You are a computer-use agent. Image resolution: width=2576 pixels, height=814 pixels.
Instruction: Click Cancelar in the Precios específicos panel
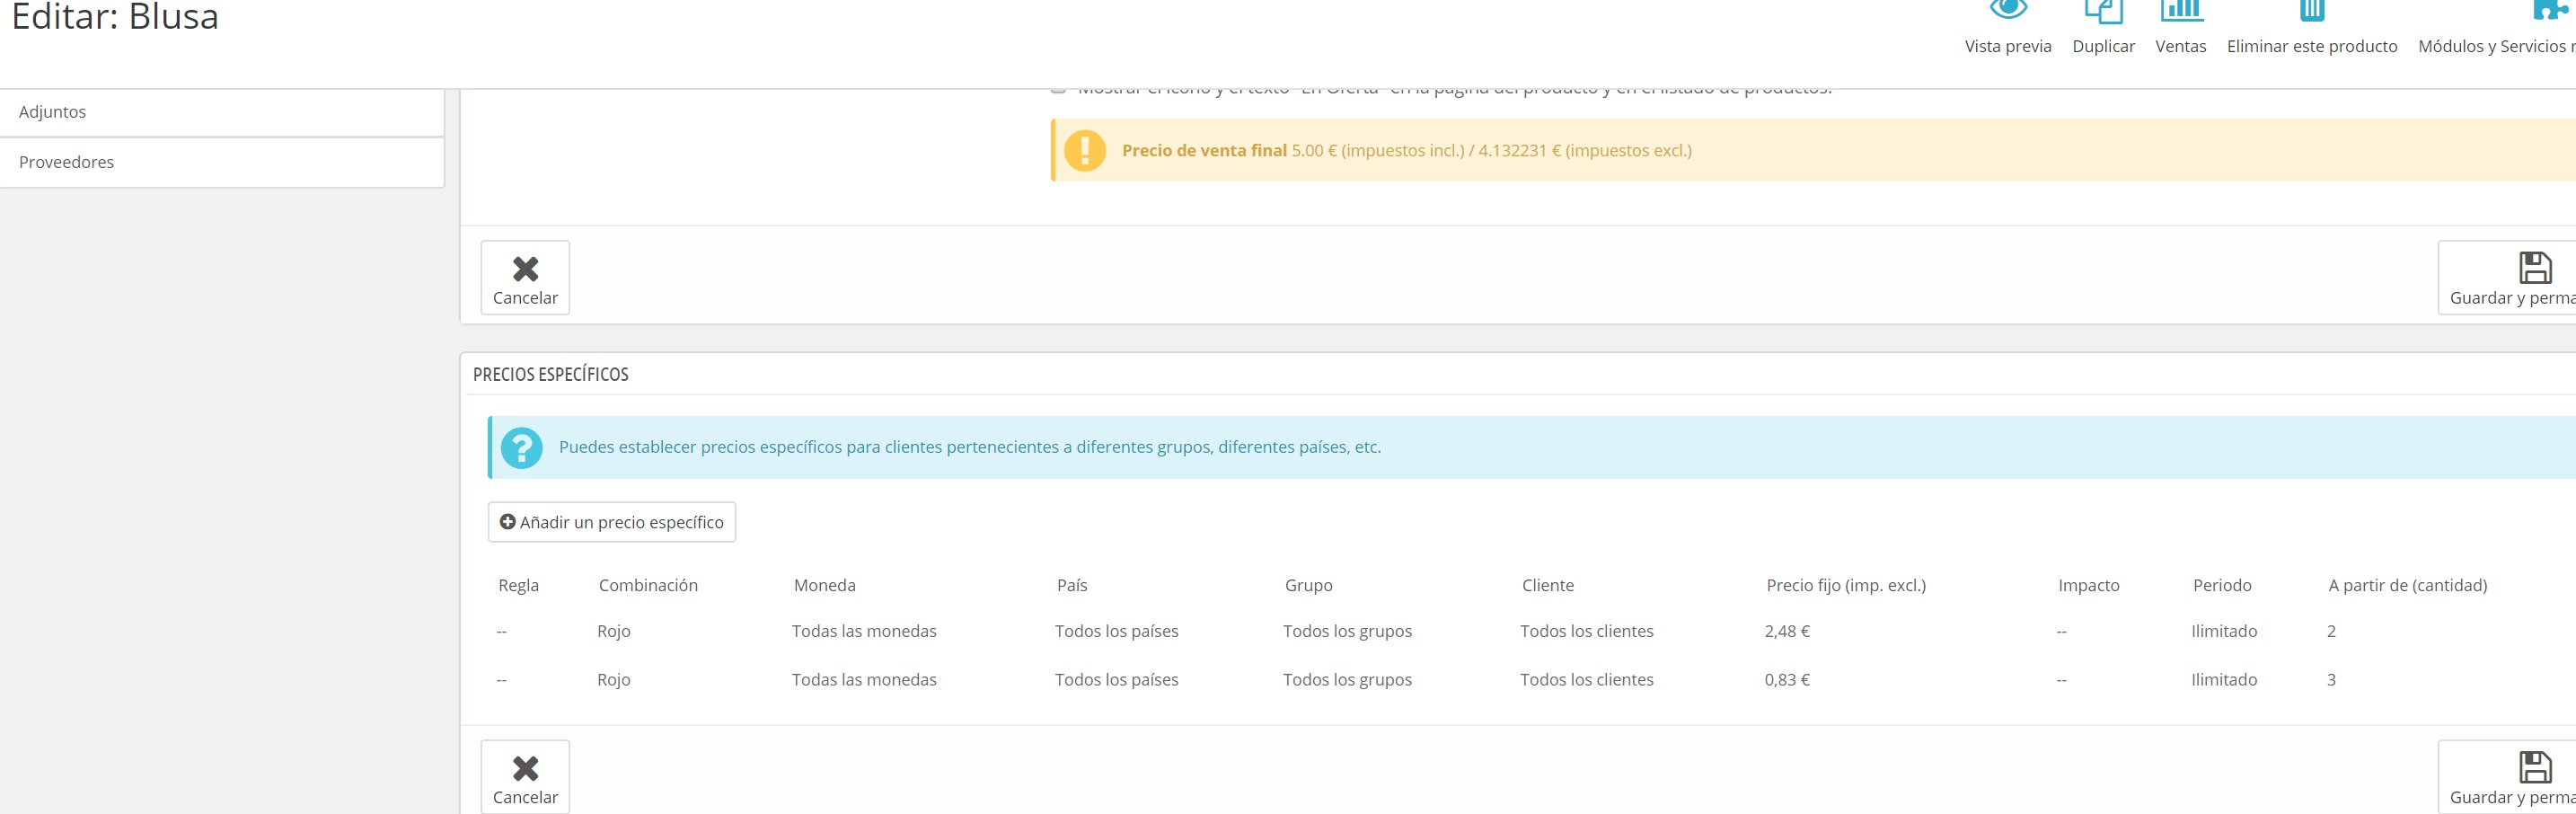[525, 777]
